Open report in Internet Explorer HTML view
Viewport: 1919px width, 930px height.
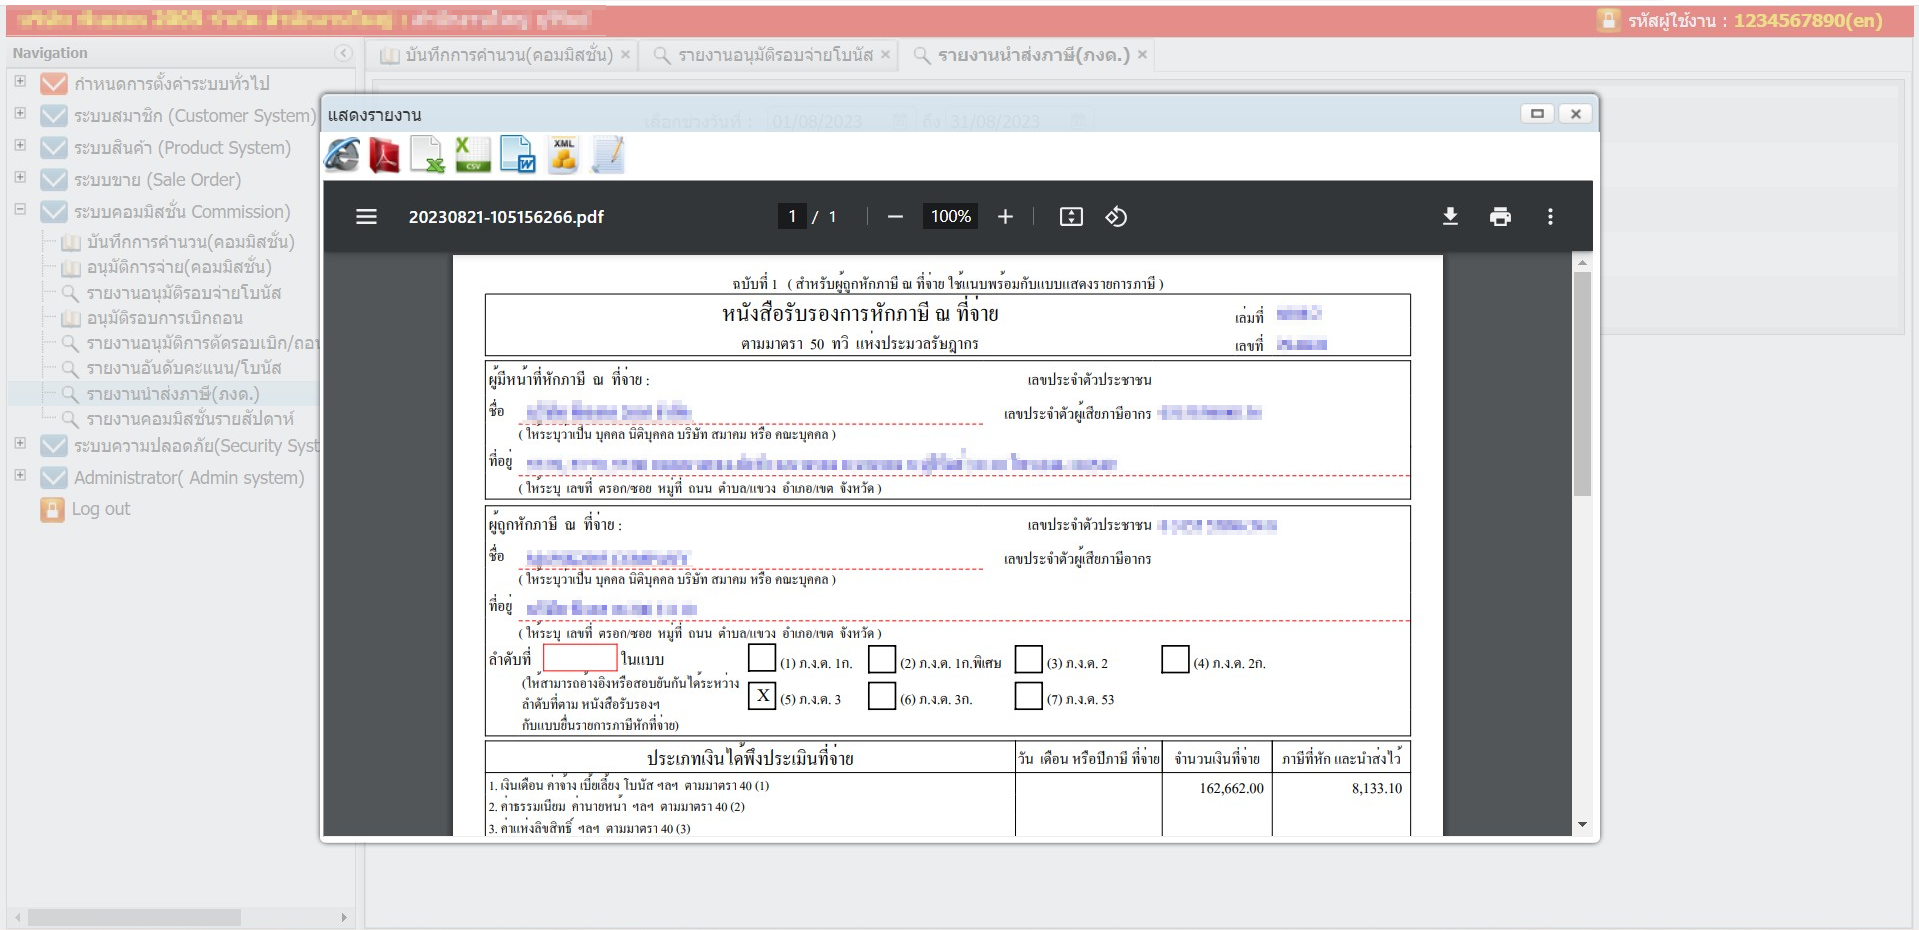click(342, 156)
